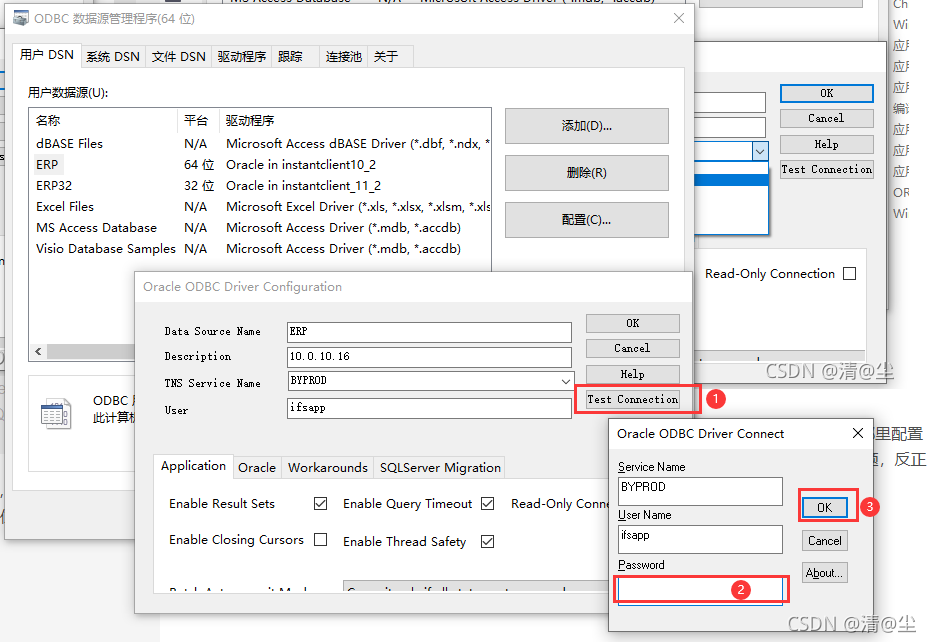Select the Excel Files data source row
Screen dimensions: 931x642
tap(260, 207)
